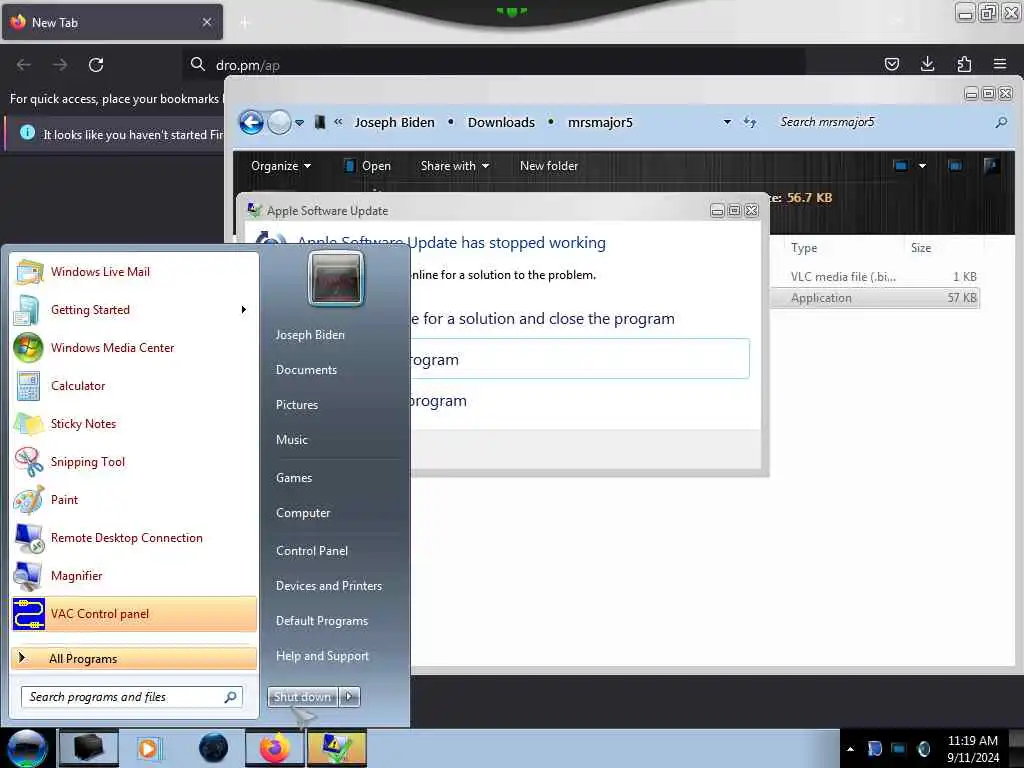The height and width of the screenshot is (768, 1024).
Task: Select the VLC media file row
Action: (875, 276)
